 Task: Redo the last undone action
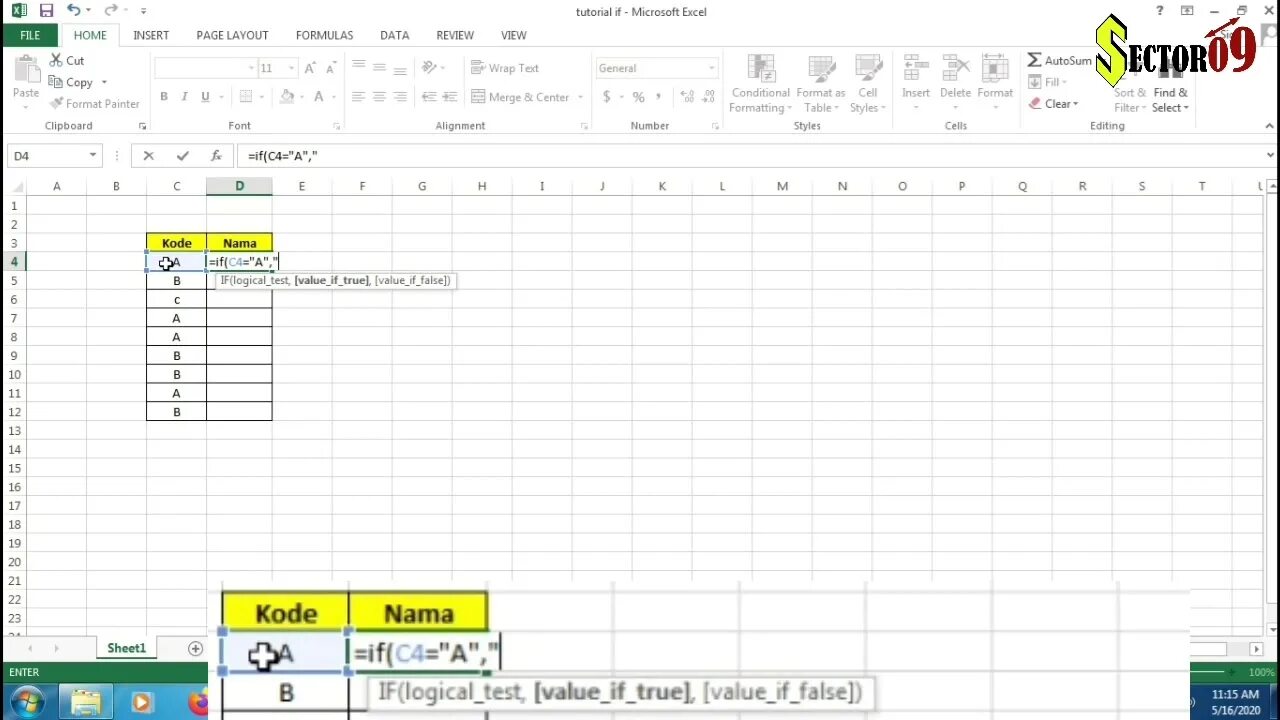109,11
